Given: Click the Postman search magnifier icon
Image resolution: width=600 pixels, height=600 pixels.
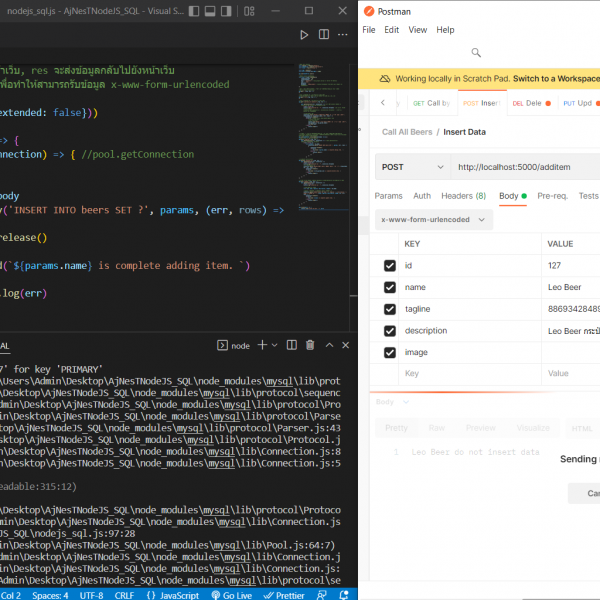Looking at the screenshot, I should [x=476, y=53].
